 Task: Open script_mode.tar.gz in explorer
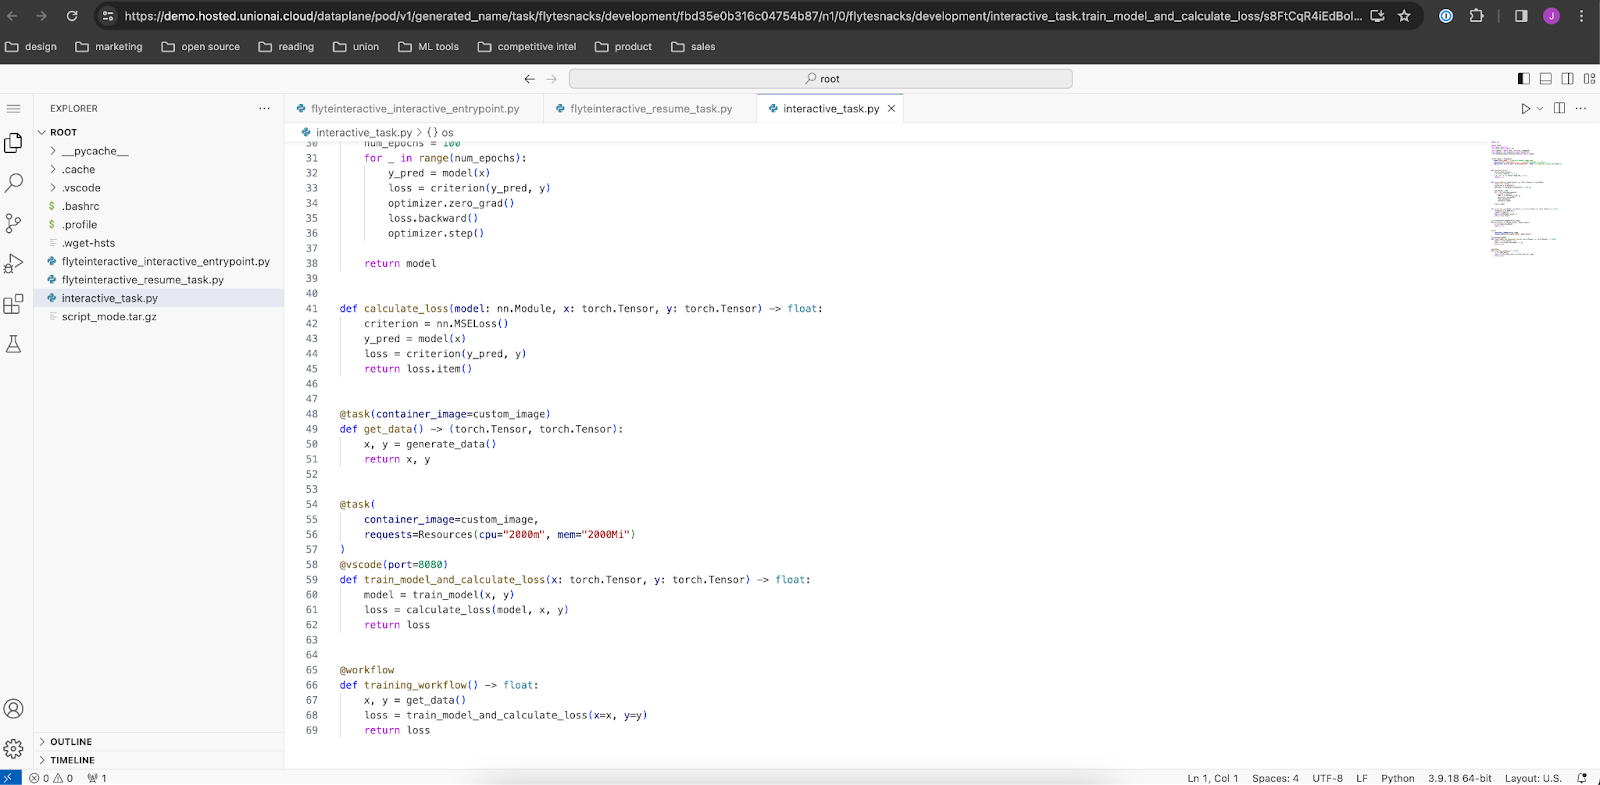[x=159, y=317]
